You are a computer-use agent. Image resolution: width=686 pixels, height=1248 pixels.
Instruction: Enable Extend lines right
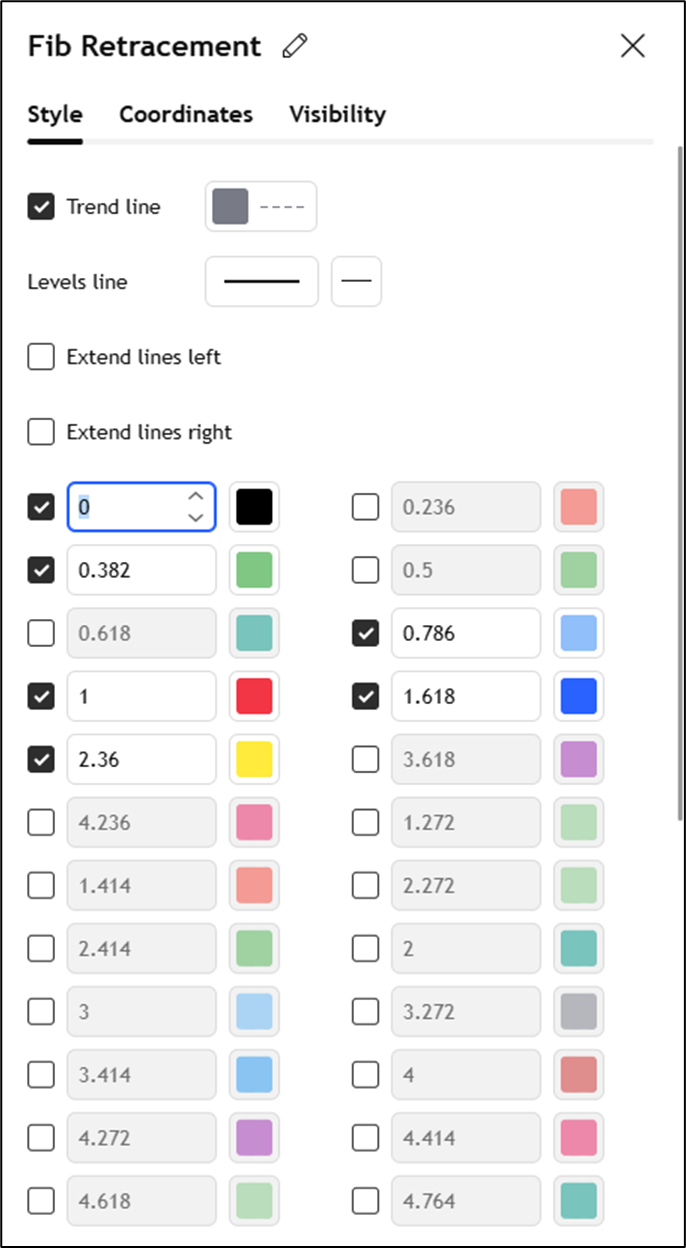click(x=41, y=432)
